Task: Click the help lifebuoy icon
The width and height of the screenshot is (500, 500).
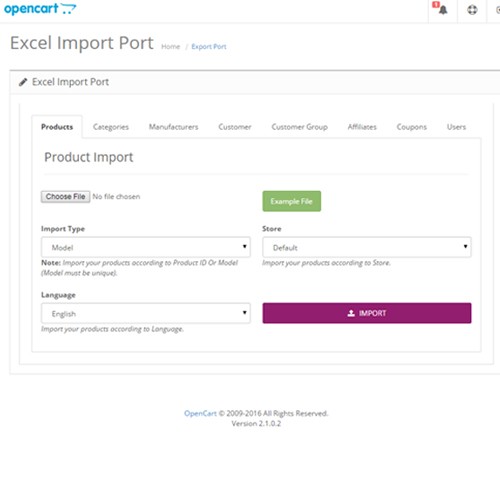Action: click(x=472, y=10)
